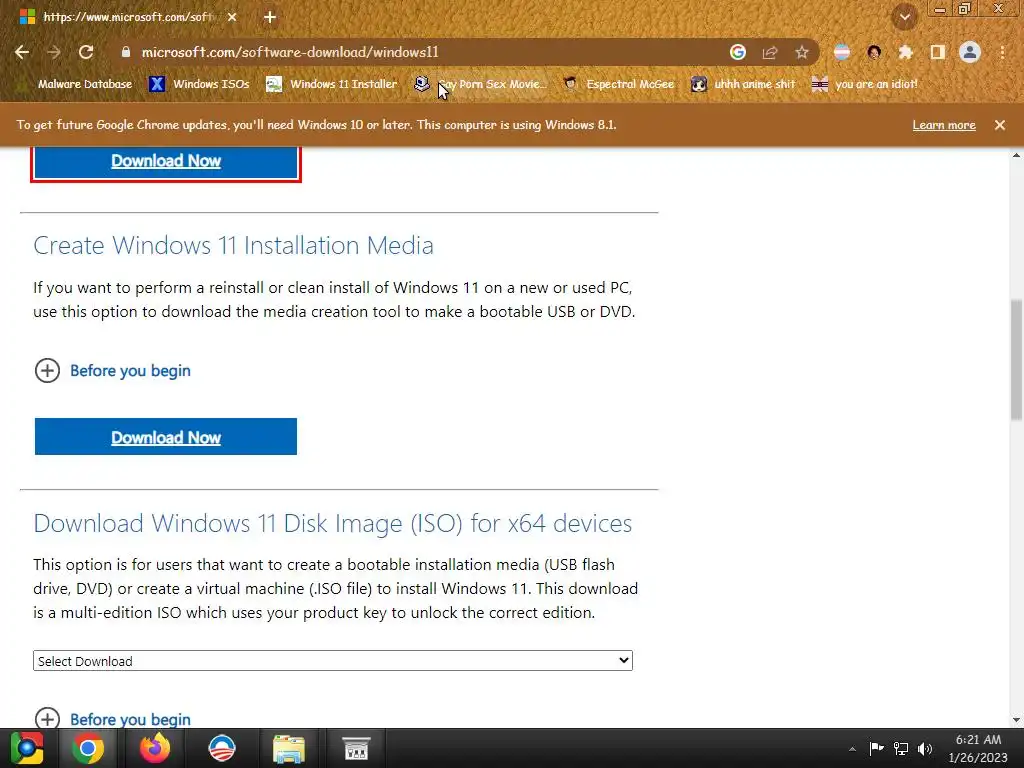Image resolution: width=1024 pixels, height=768 pixels.
Task: Close the microsoft.com tab
Action: (232, 18)
